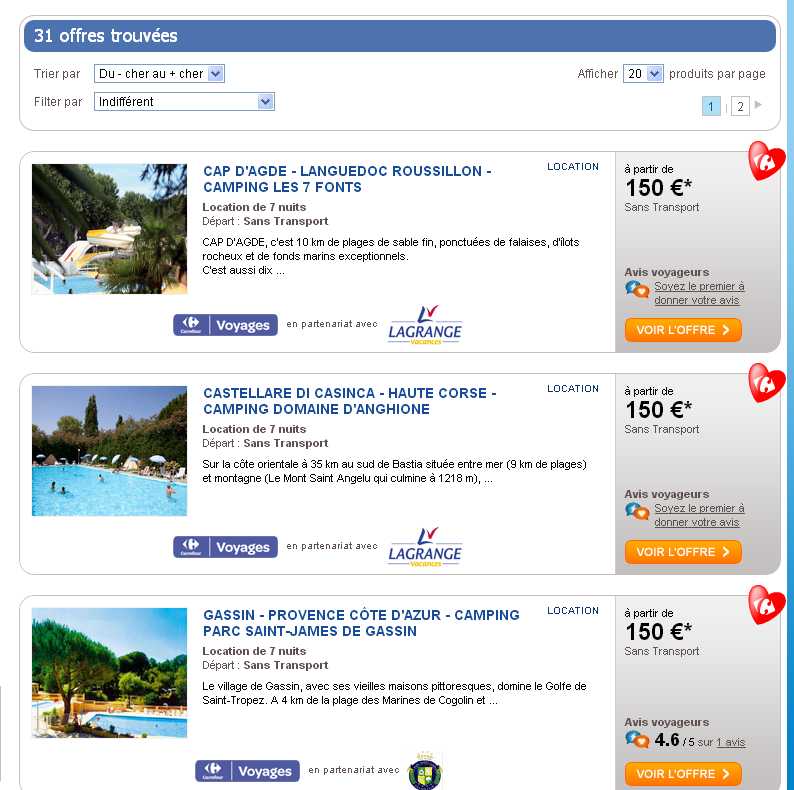Open the Gassin Camping Parc Saint-James title link

point(361,623)
